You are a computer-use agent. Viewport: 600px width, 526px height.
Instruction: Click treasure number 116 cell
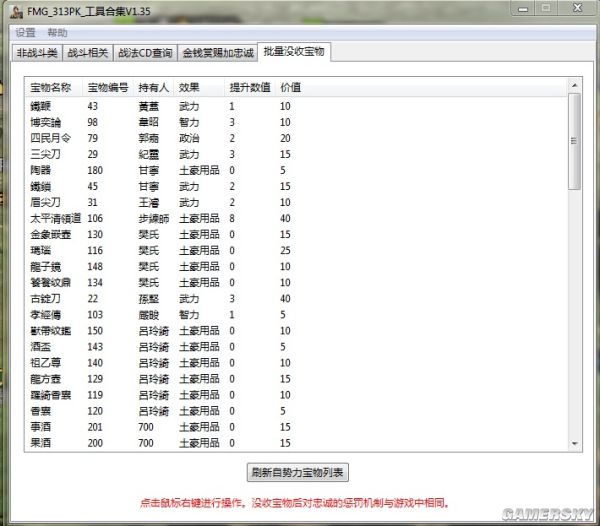pyautogui.click(x=95, y=251)
